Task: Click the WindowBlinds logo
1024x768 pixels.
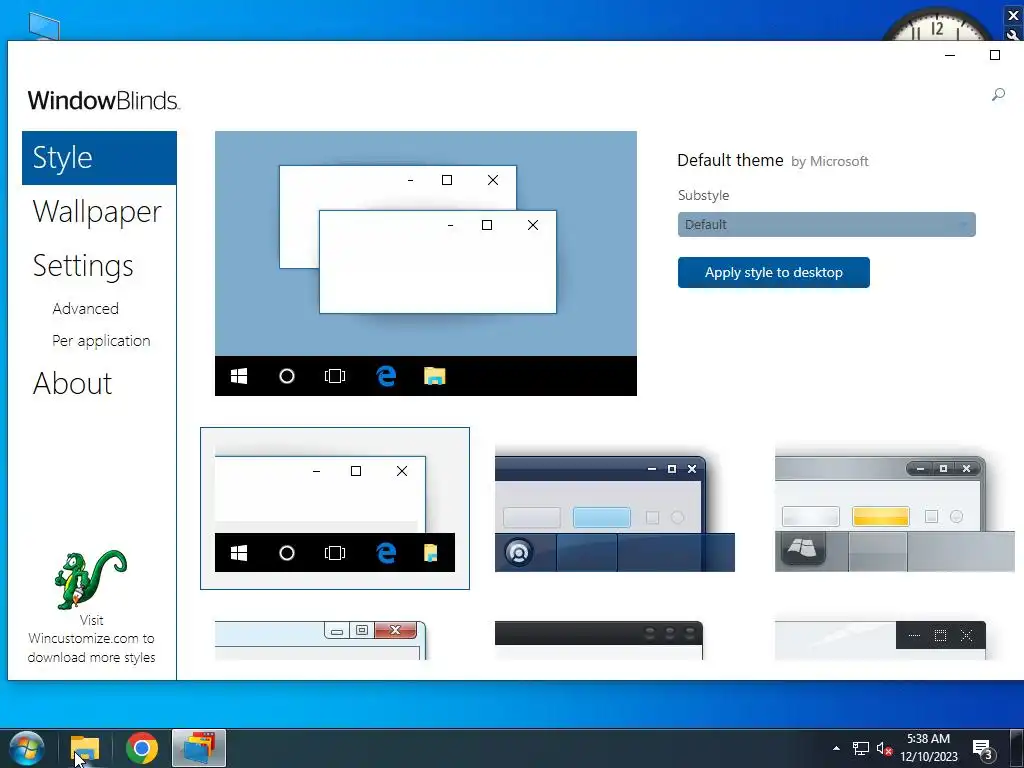Action: (x=103, y=101)
